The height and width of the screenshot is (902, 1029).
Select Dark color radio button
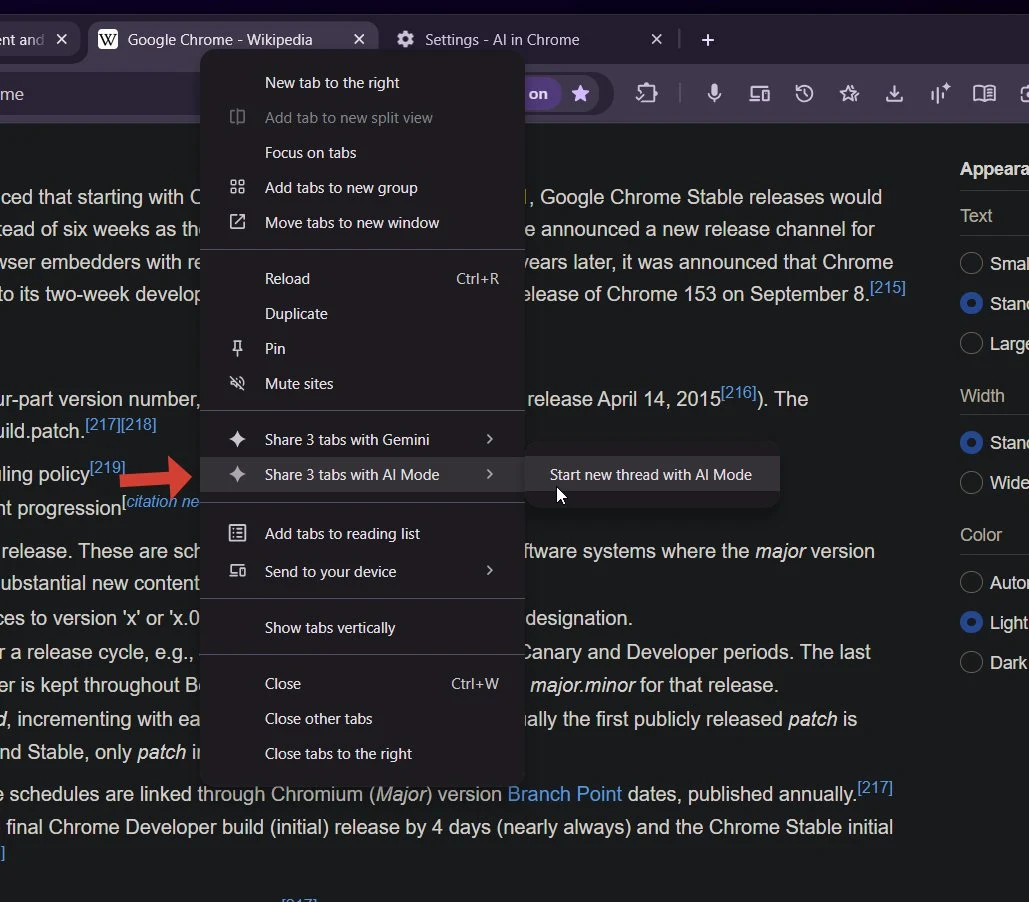(x=971, y=662)
